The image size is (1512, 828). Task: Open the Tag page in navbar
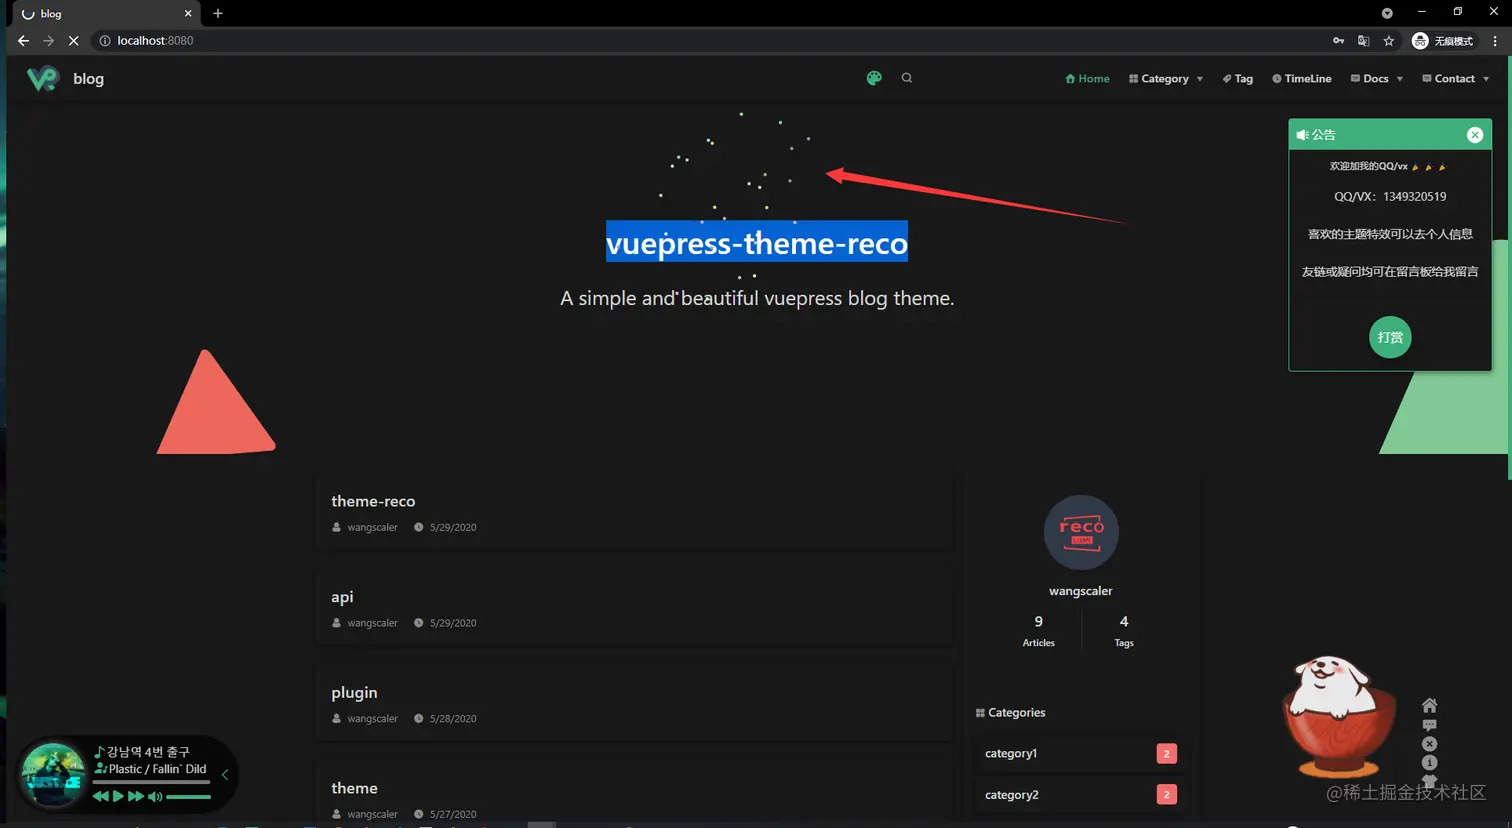[x=1237, y=78]
